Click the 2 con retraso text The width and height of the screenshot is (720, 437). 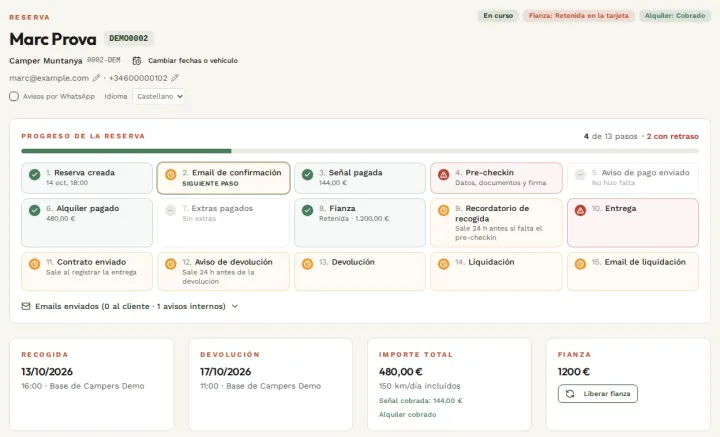click(673, 136)
